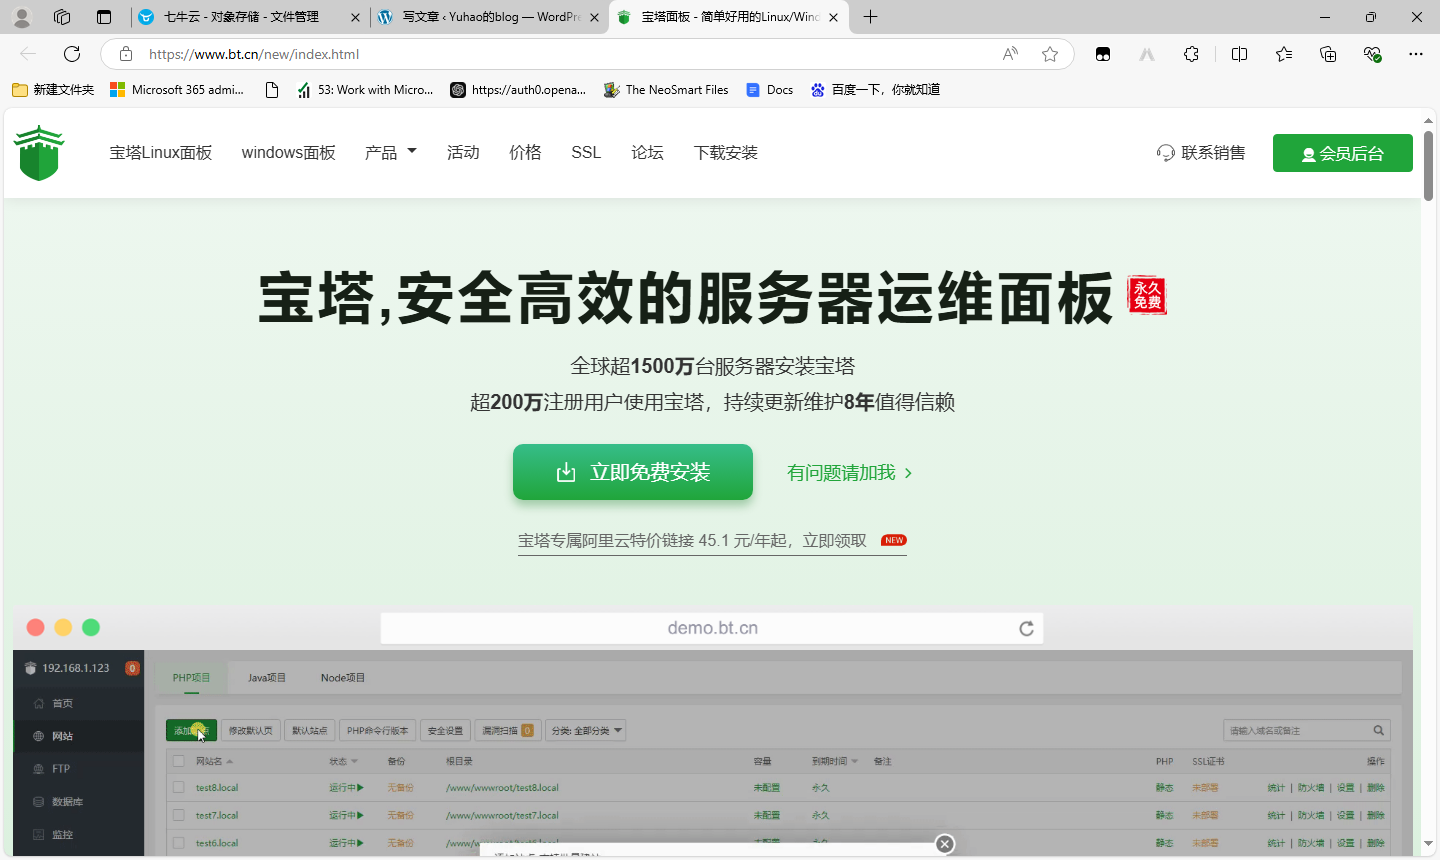Open a new browser tab
The height and width of the screenshot is (860, 1440).
[871, 17]
